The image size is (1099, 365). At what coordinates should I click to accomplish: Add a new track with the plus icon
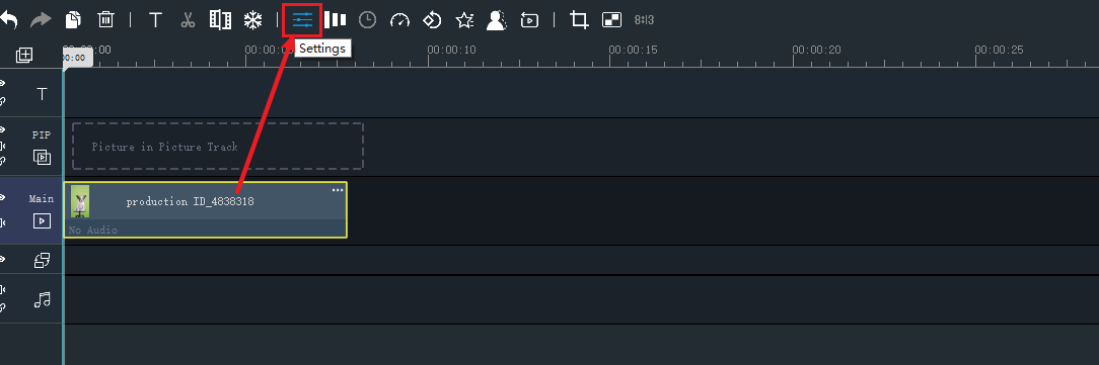click(25, 55)
